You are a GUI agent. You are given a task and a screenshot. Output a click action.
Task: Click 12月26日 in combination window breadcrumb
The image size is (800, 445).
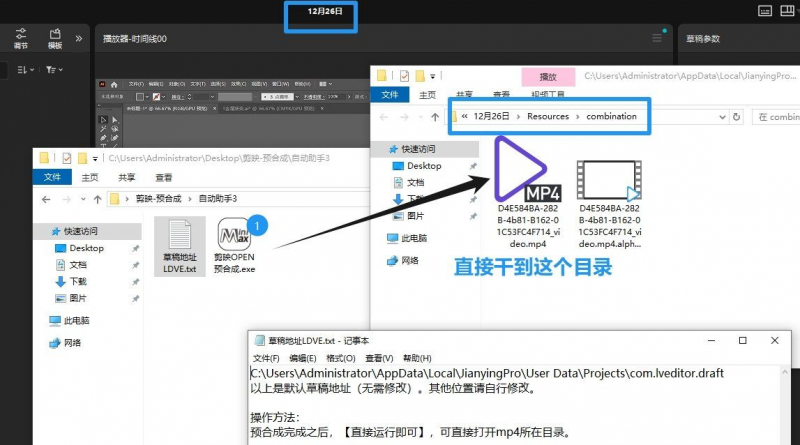pos(491,116)
